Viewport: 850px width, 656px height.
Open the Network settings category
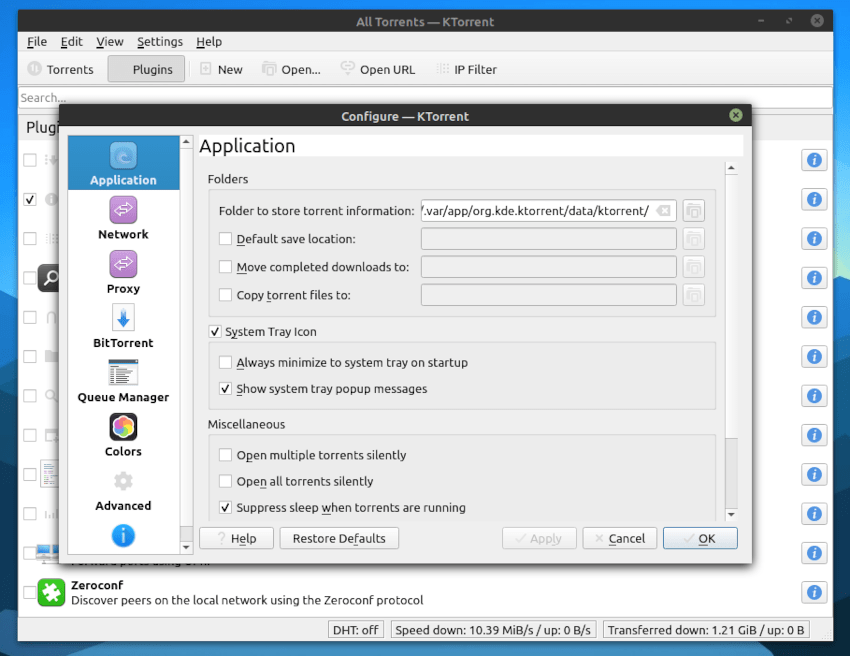(x=123, y=219)
